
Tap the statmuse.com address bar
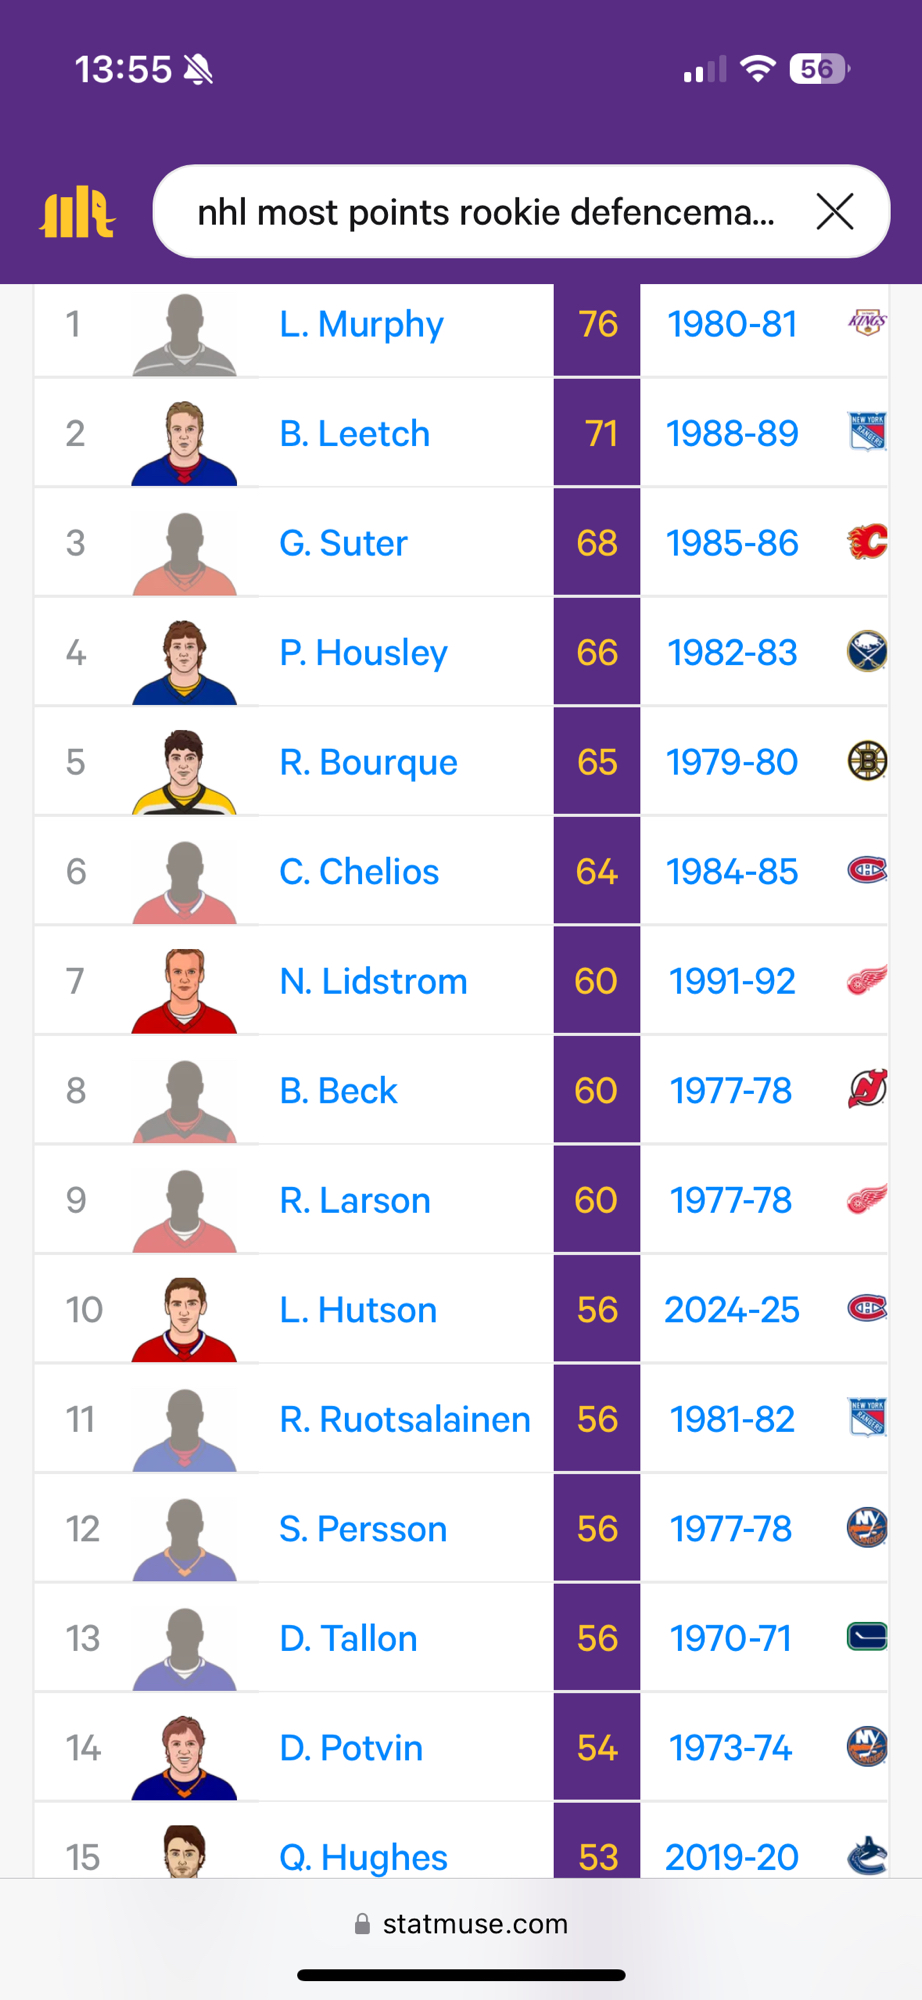[461, 1924]
